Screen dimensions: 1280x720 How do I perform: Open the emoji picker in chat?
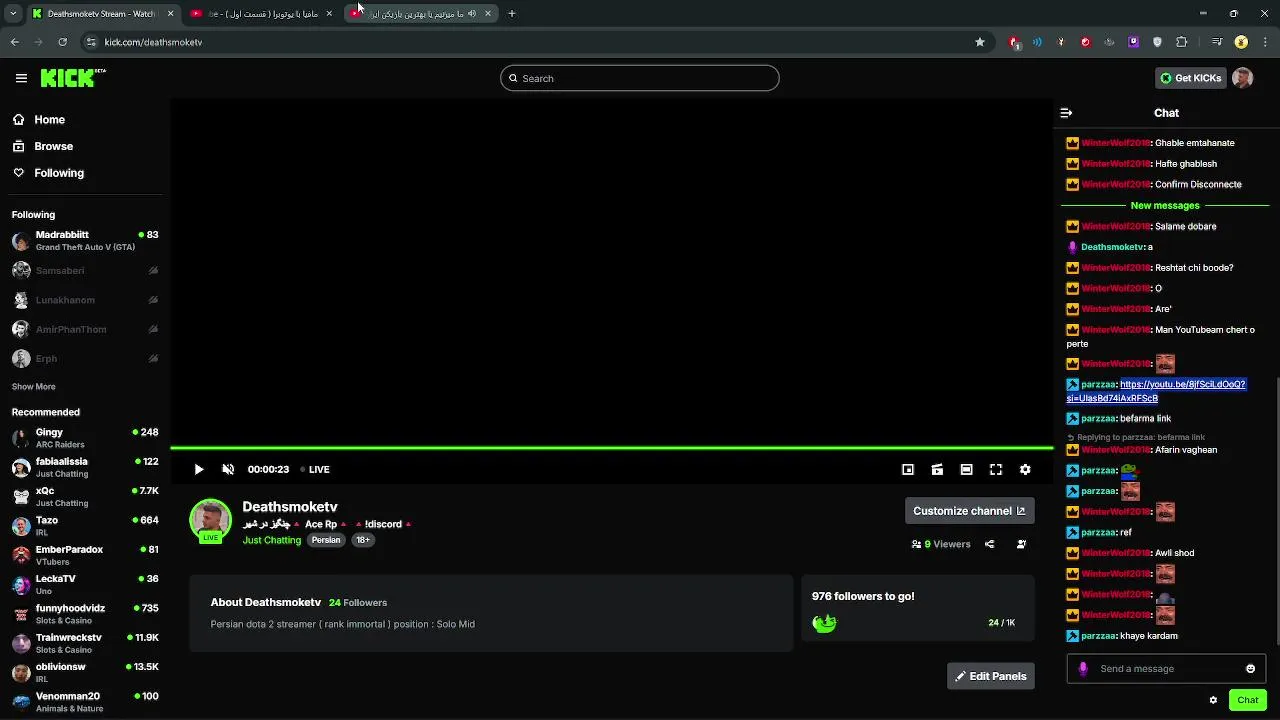click(1250, 669)
